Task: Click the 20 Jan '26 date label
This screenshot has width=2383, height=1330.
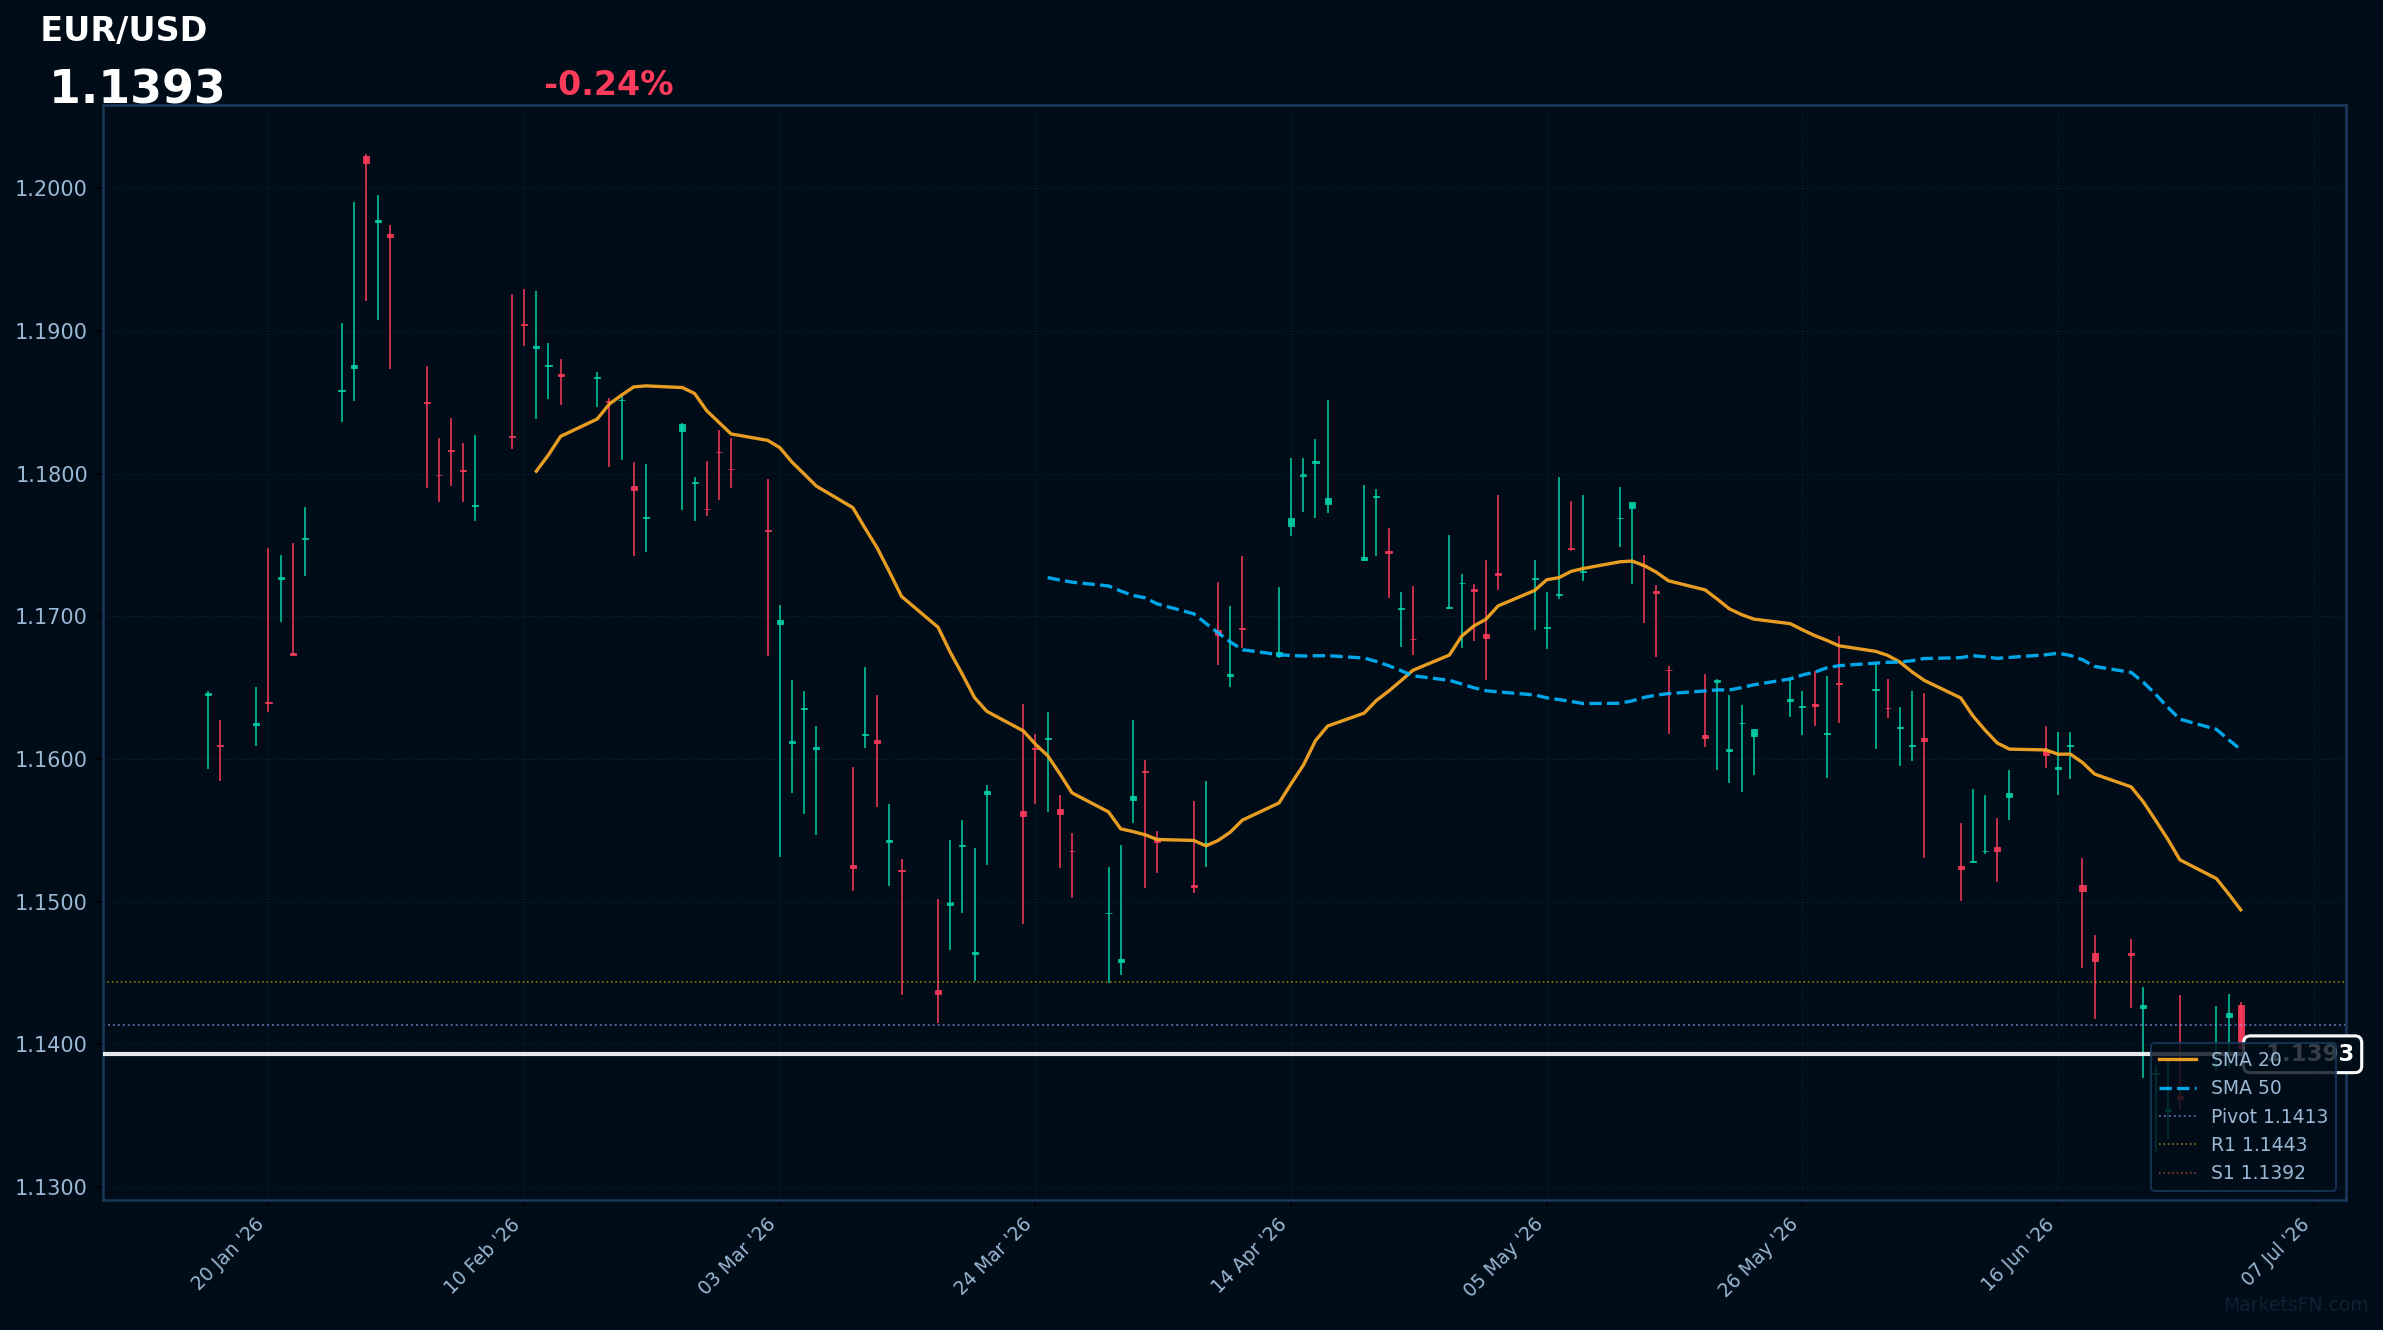Action: pyautogui.click(x=227, y=1254)
